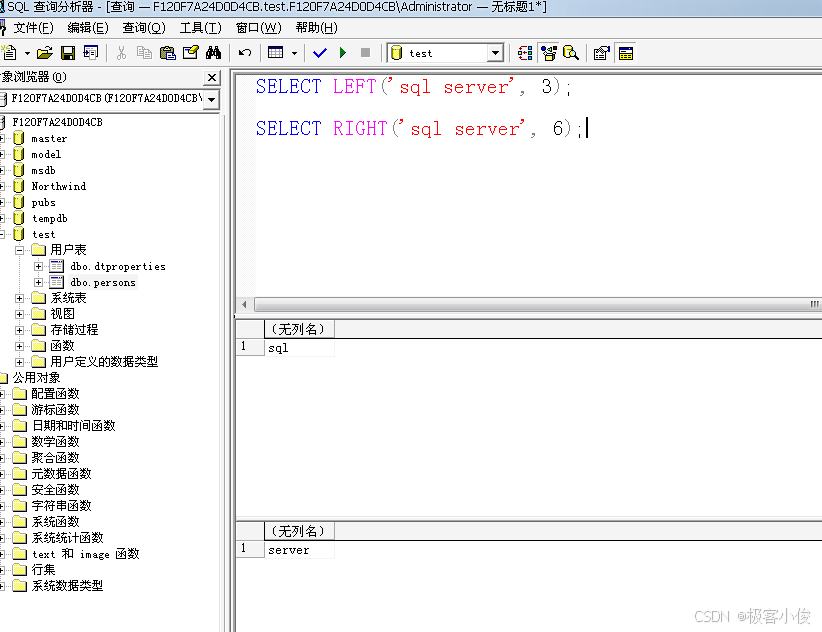Open the 窗口(W) menu
Viewport: 822px width, 632px height.
[x=258, y=28]
